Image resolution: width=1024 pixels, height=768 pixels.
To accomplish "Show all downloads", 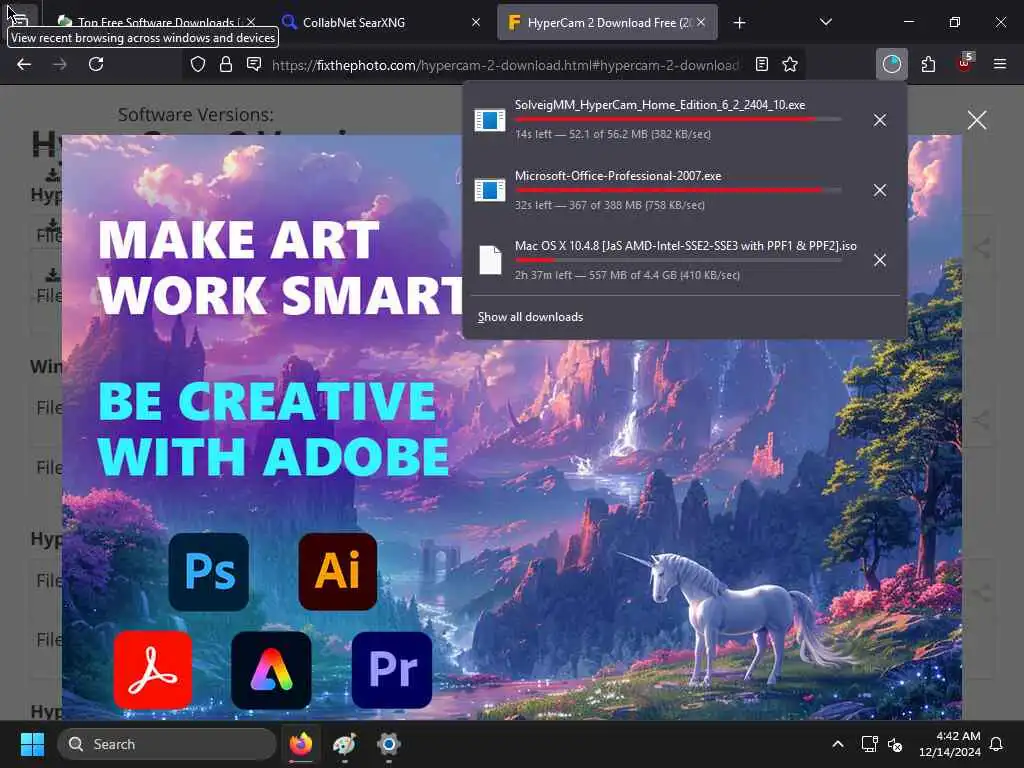I will click(530, 317).
